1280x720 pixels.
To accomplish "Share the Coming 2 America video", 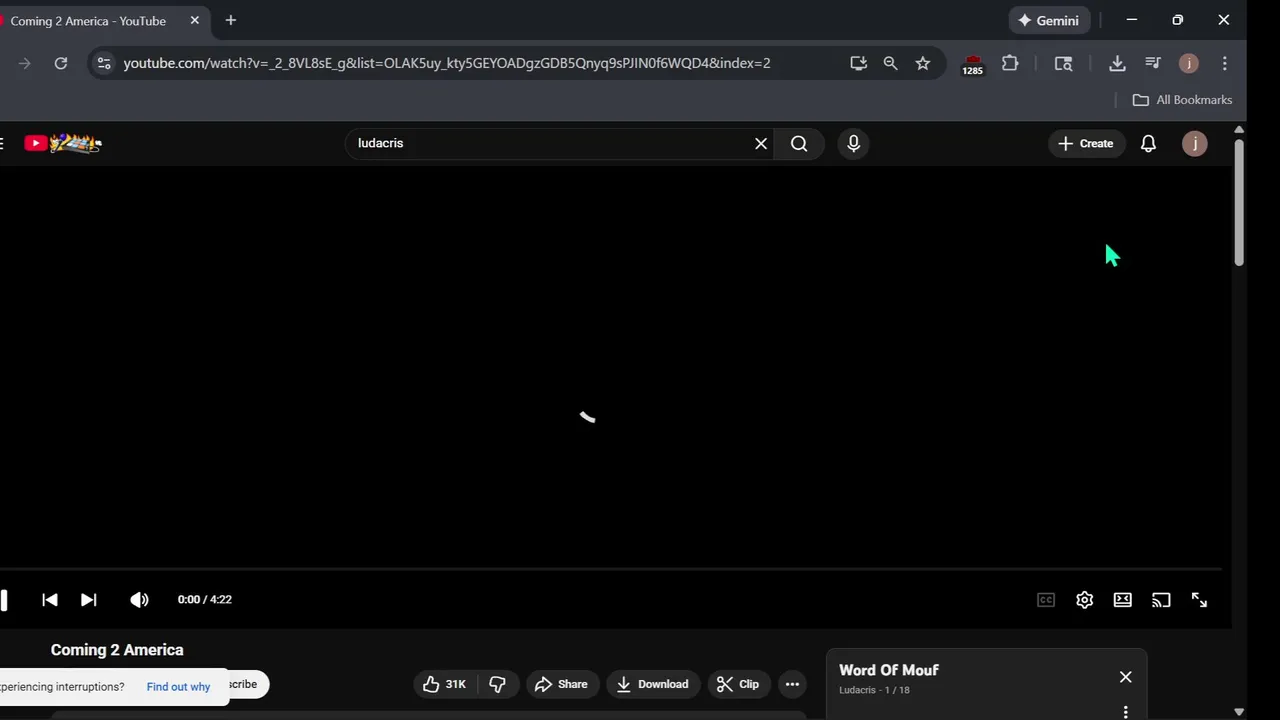I will 561,684.
